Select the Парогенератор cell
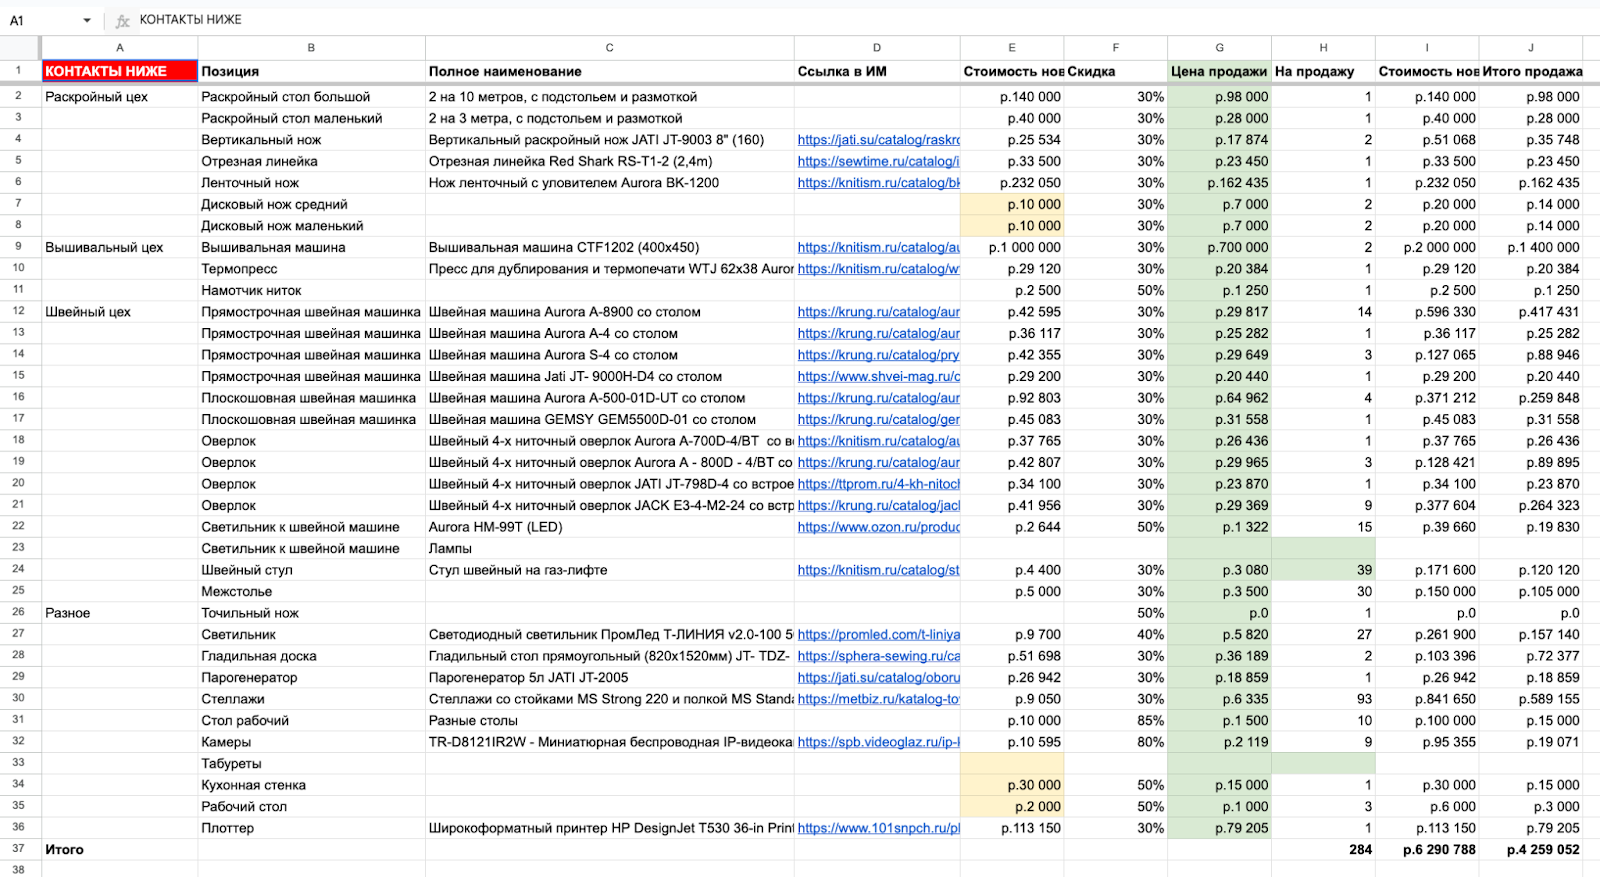Image resolution: width=1600 pixels, height=877 pixels. point(311,677)
